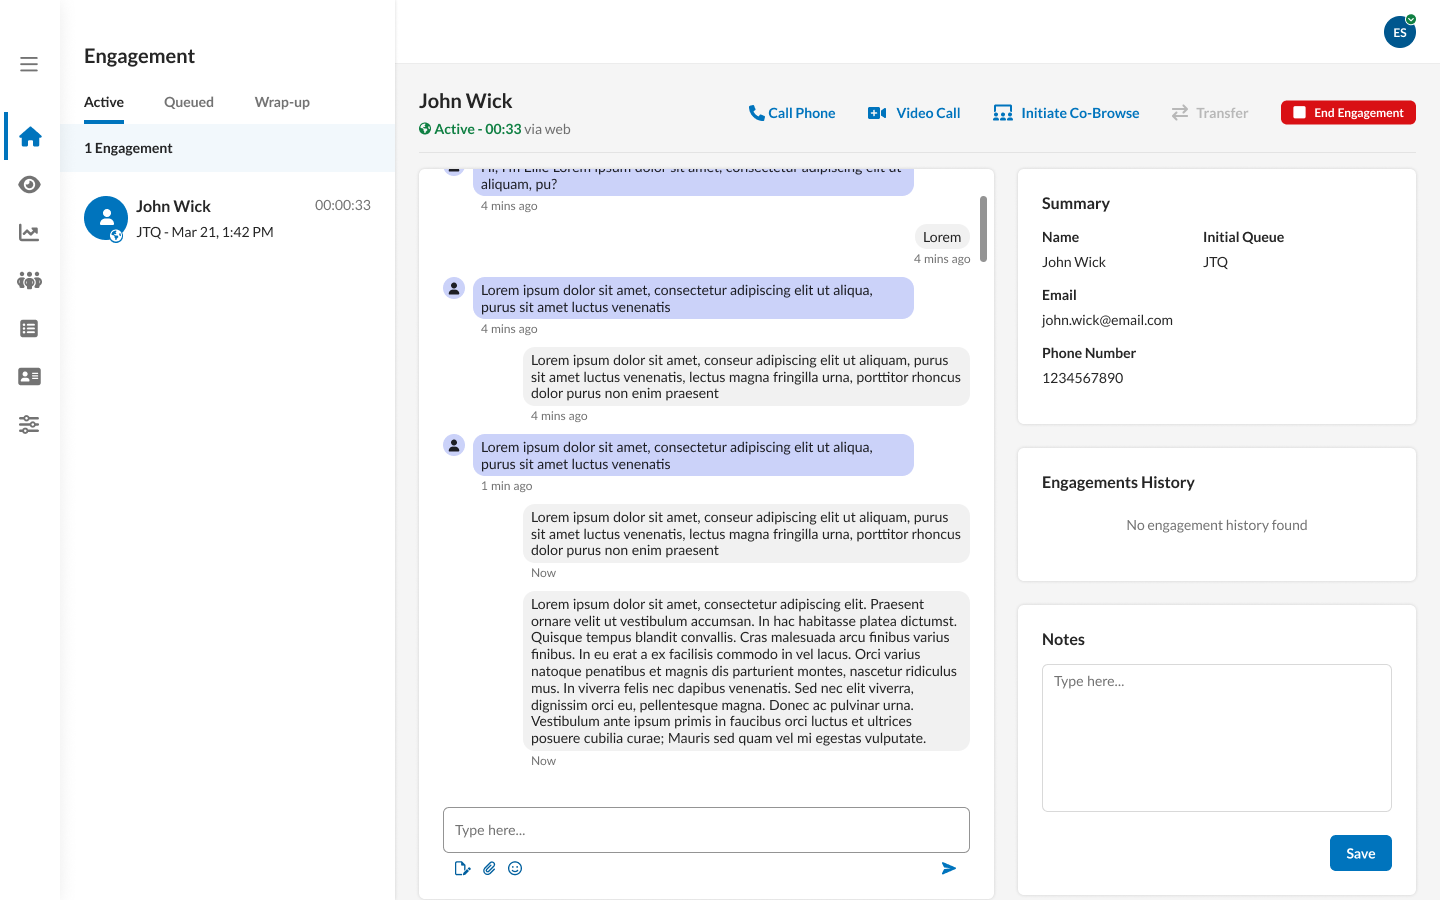Open the contact card icon in sidebar
This screenshot has height=900, width=1440.
pos(29,376)
